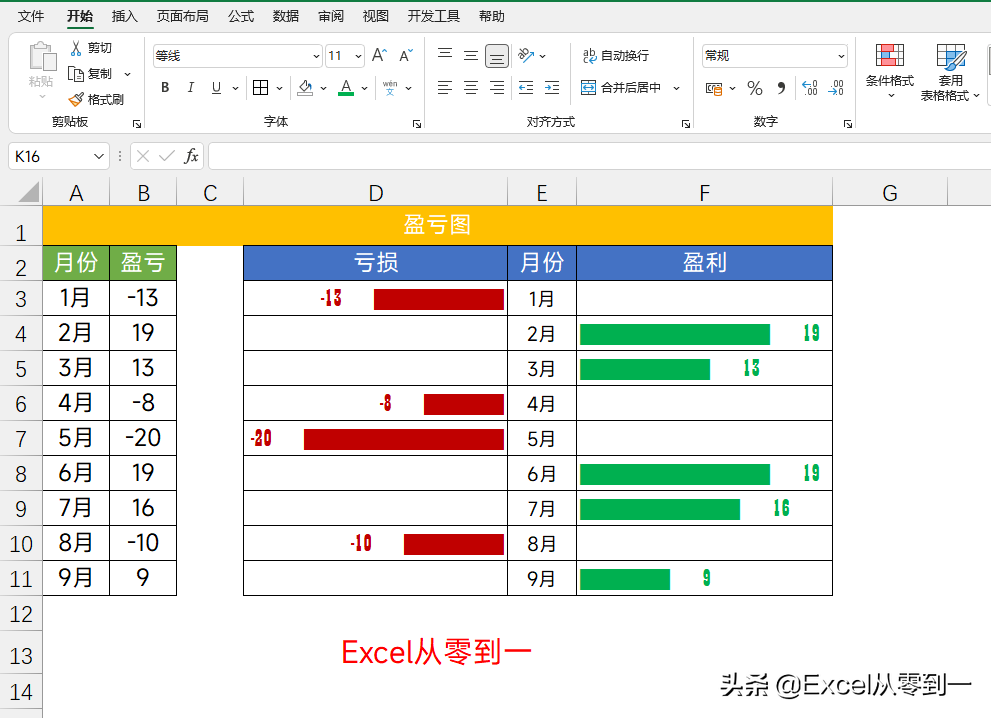Open Conditional Formatting (条件格式)

tap(890, 71)
